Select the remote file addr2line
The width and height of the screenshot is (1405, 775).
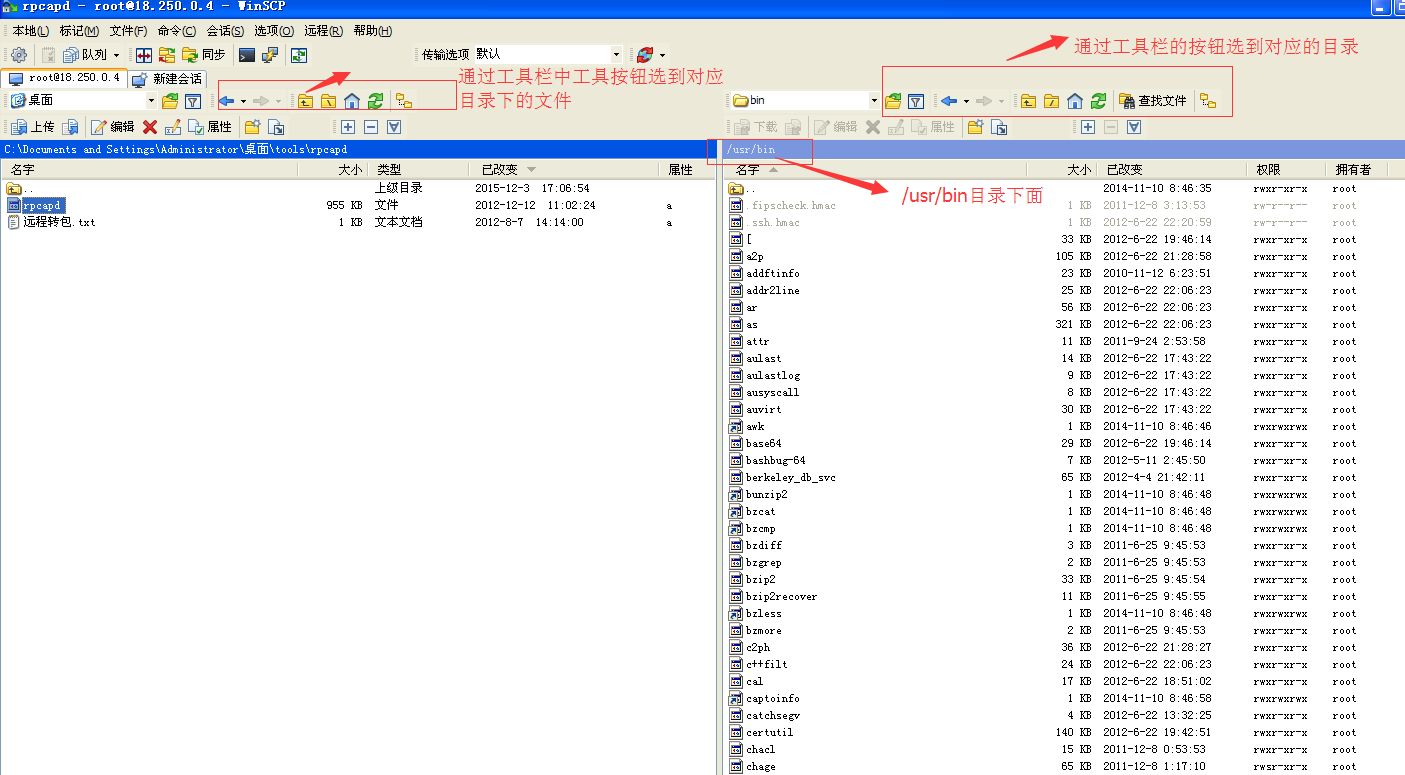pyautogui.click(x=772, y=290)
